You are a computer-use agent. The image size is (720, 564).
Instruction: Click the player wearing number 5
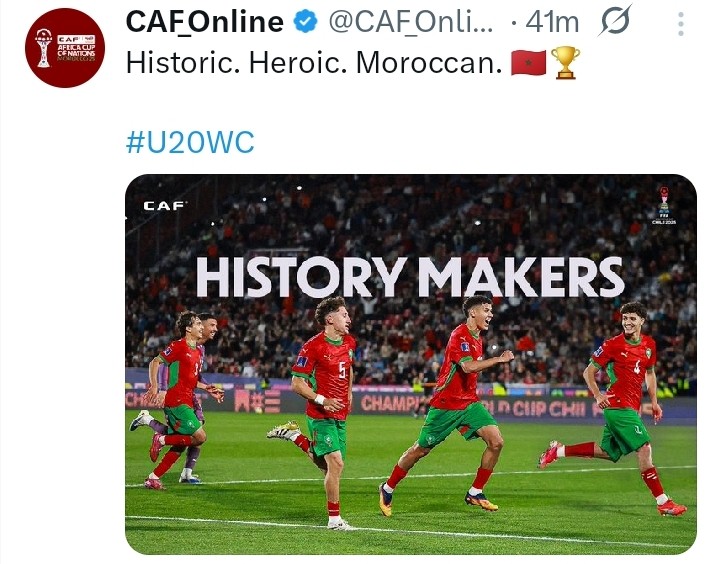pos(324,395)
